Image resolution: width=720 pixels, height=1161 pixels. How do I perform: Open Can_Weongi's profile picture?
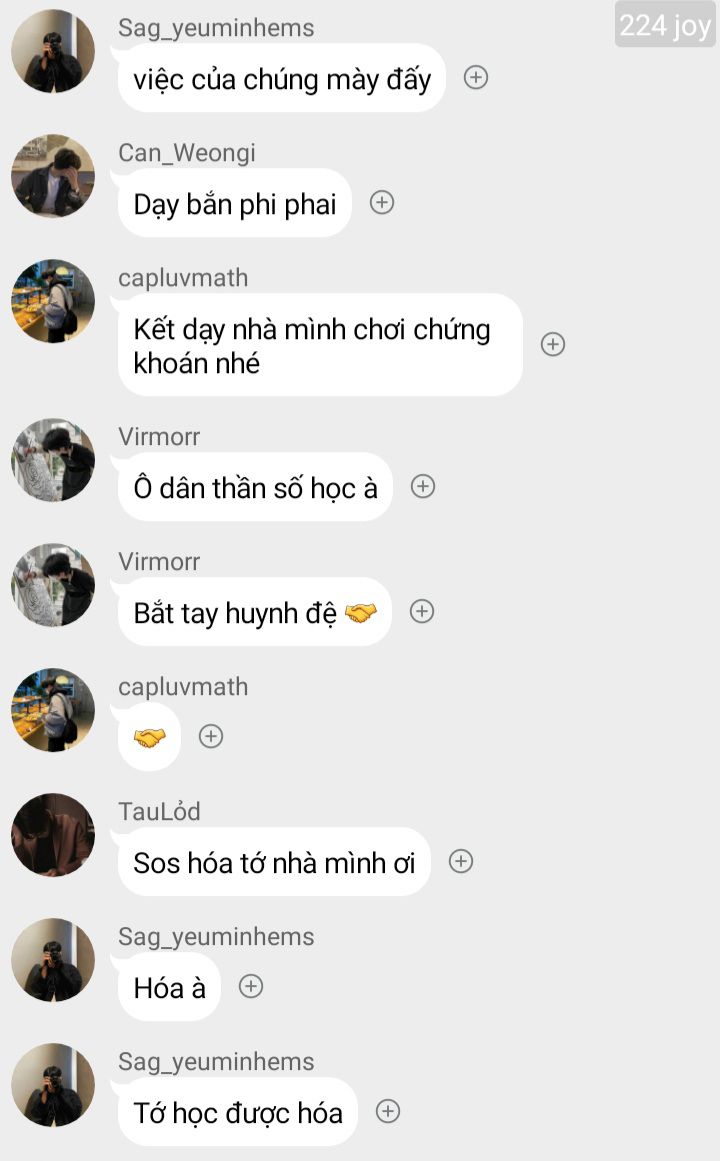(x=53, y=176)
